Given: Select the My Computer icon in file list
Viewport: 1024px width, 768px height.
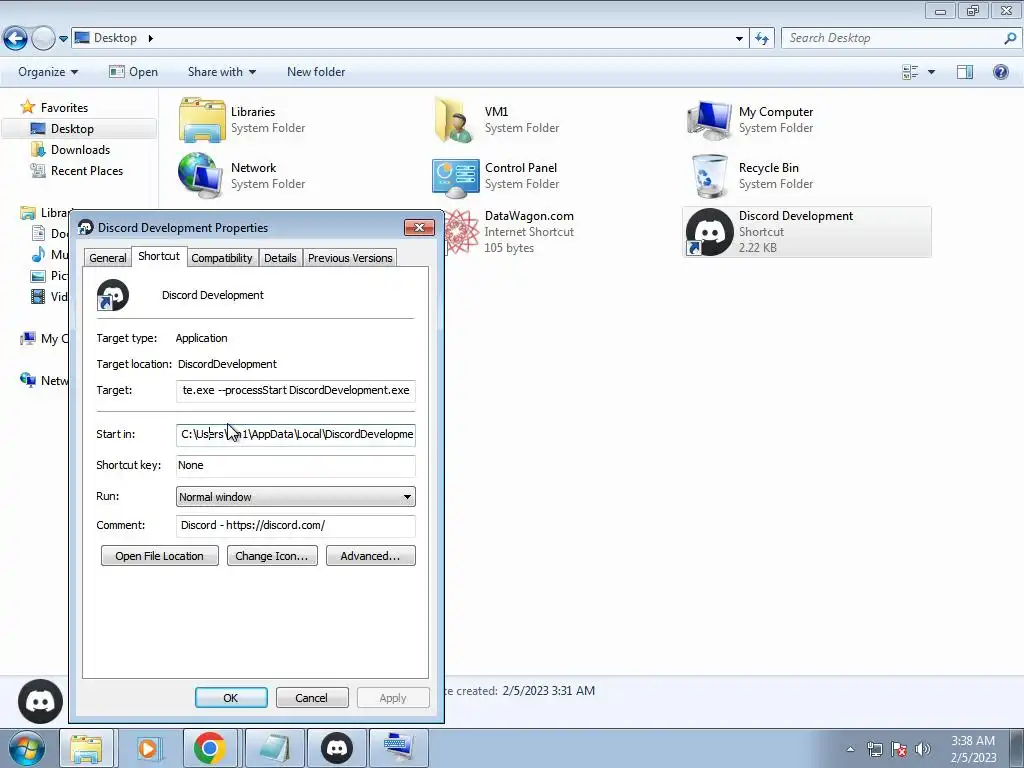Looking at the screenshot, I should pyautogui.click(x=709, y=120).
